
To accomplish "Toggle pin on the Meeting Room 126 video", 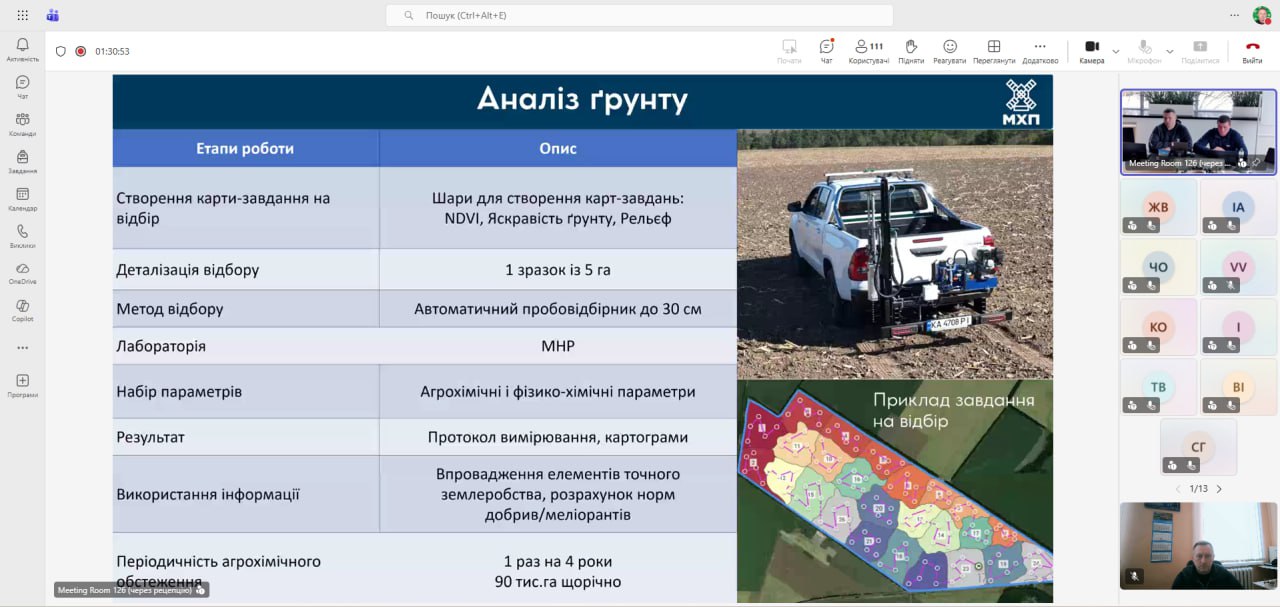I will point(1256,163).
